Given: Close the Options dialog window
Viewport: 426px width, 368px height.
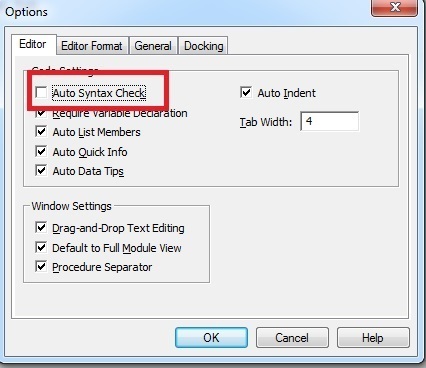Looking at the screenshot, I should pos(395,7).
